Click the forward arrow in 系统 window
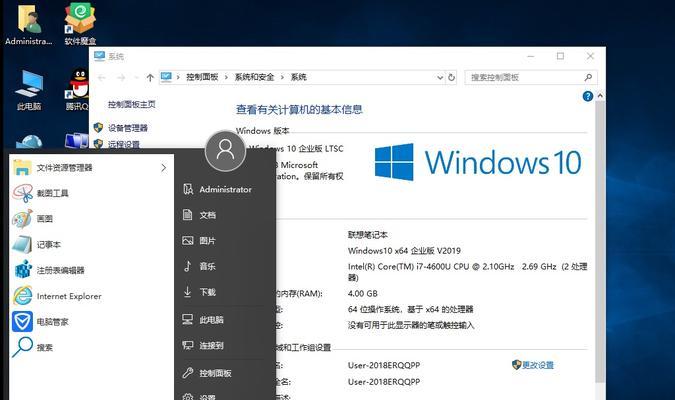This screenshot has width=675, height=400. [121, 78]
